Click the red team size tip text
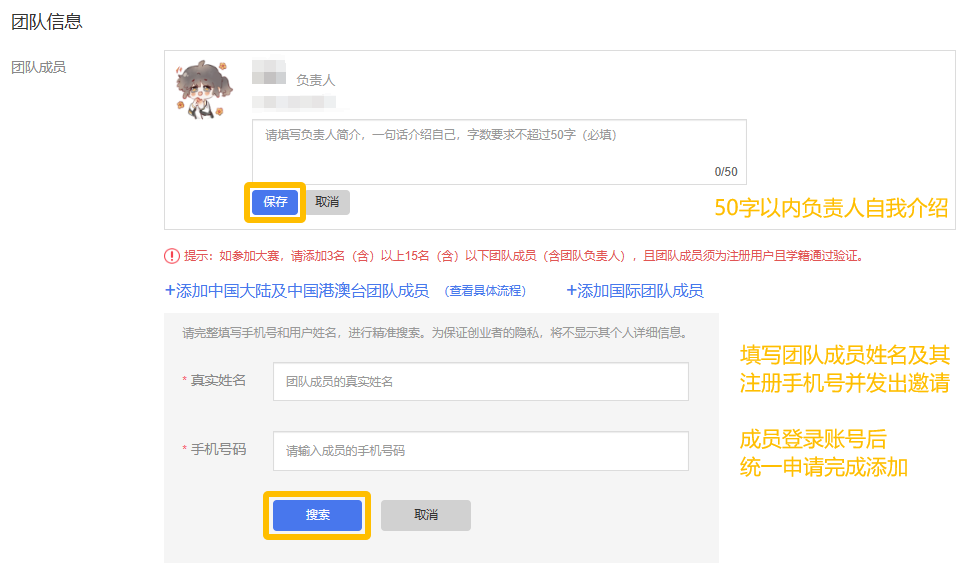Viewport: 971px width, 574px height. click(522, 256)
